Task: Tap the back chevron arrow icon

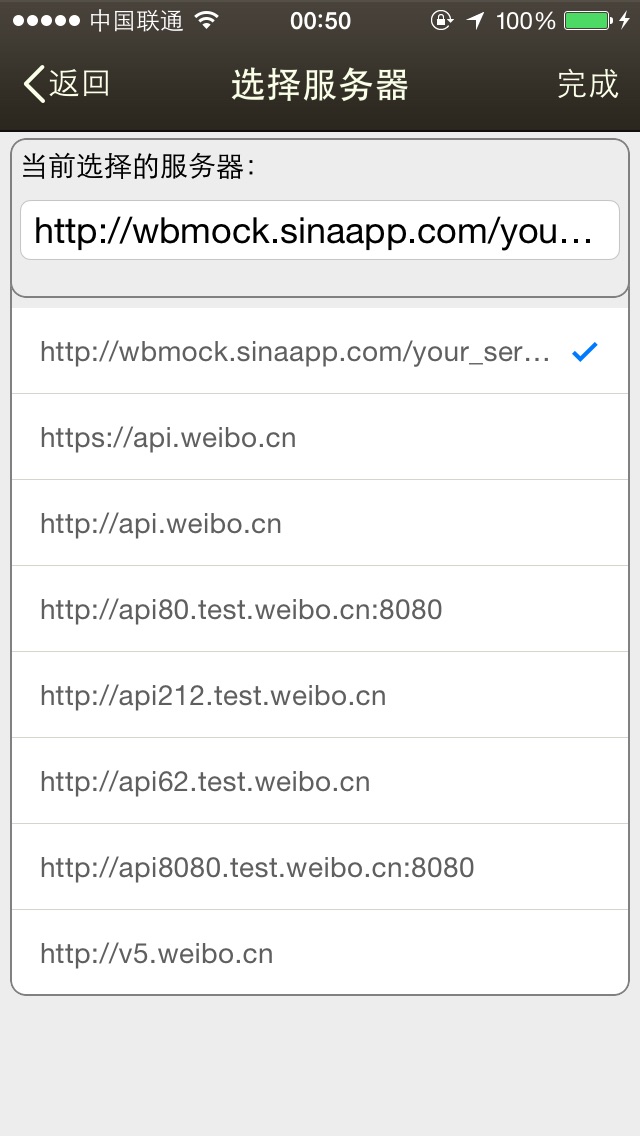Action: click(34, 83)
